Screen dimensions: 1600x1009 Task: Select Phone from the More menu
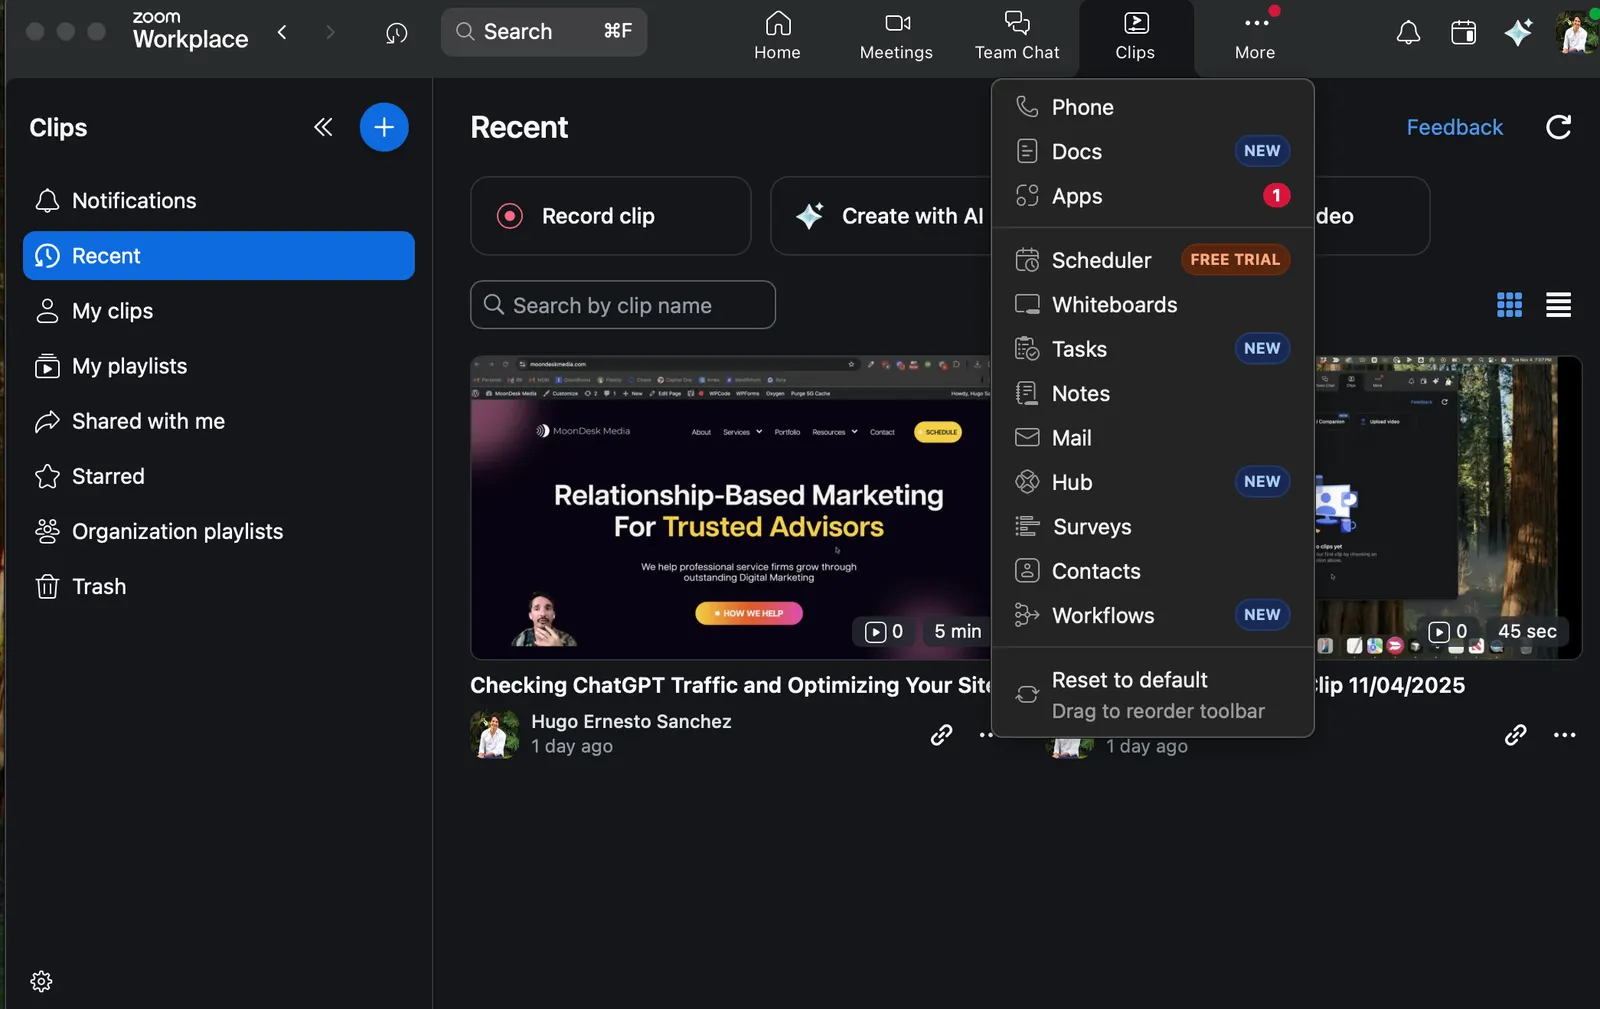(x=1152, y=107)
